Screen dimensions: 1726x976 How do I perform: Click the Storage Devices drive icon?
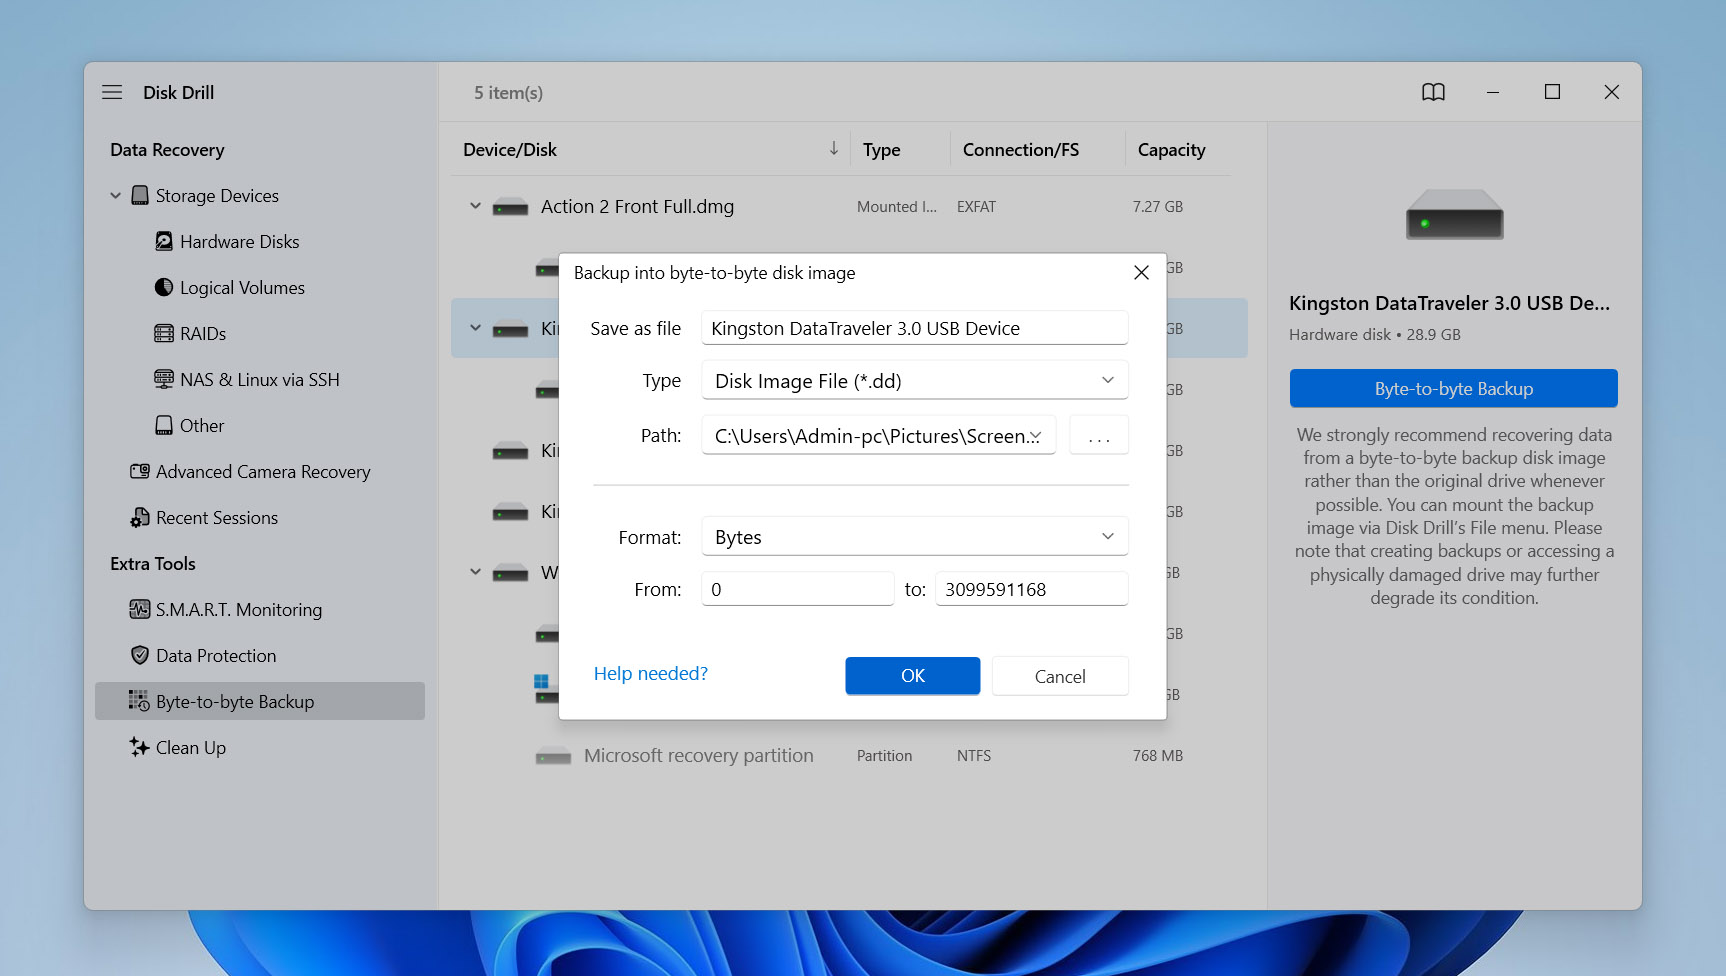pos(140,195)
